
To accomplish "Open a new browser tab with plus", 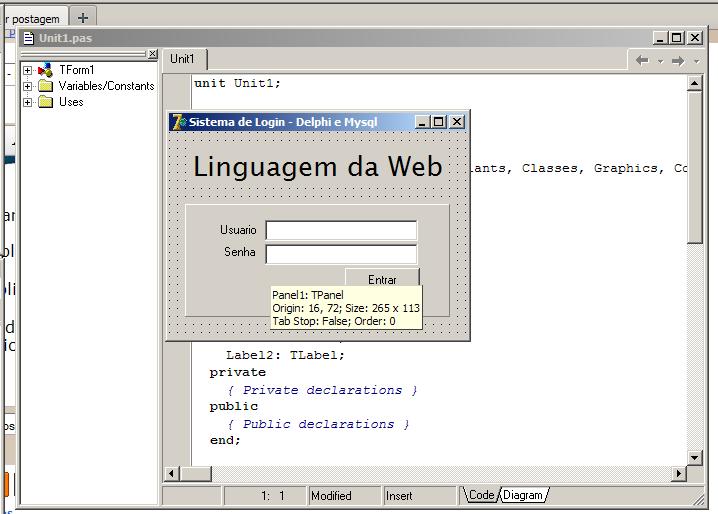I will point(83,18).
